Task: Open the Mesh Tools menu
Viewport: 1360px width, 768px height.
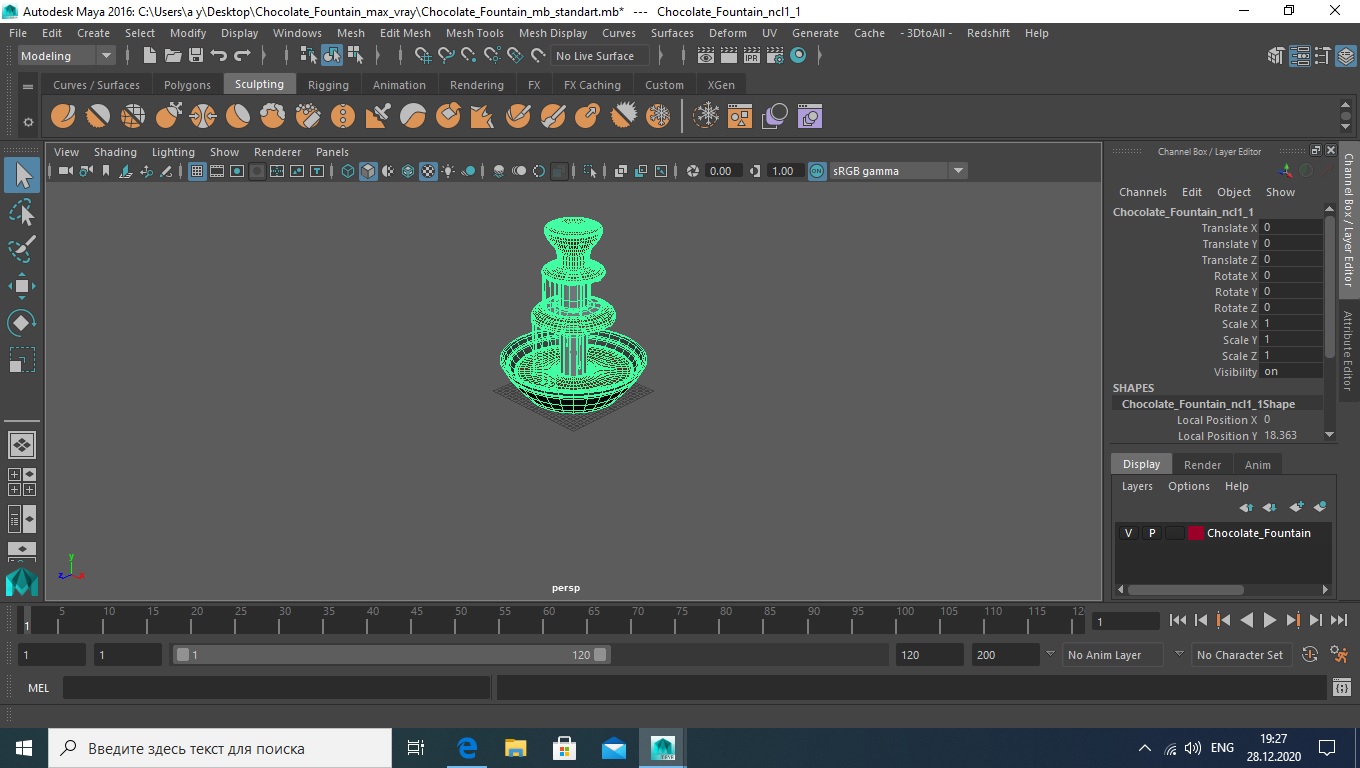Action: tap(474, 33)
